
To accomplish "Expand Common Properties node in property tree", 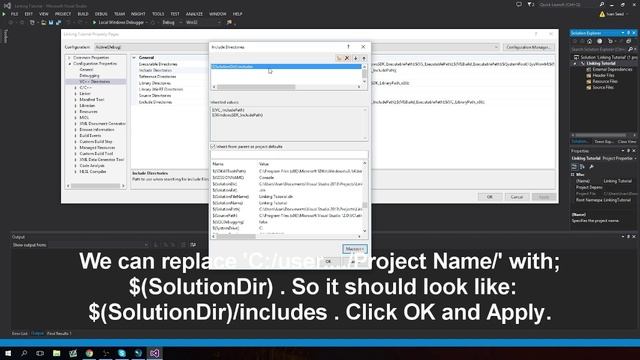I will (69, 58).
